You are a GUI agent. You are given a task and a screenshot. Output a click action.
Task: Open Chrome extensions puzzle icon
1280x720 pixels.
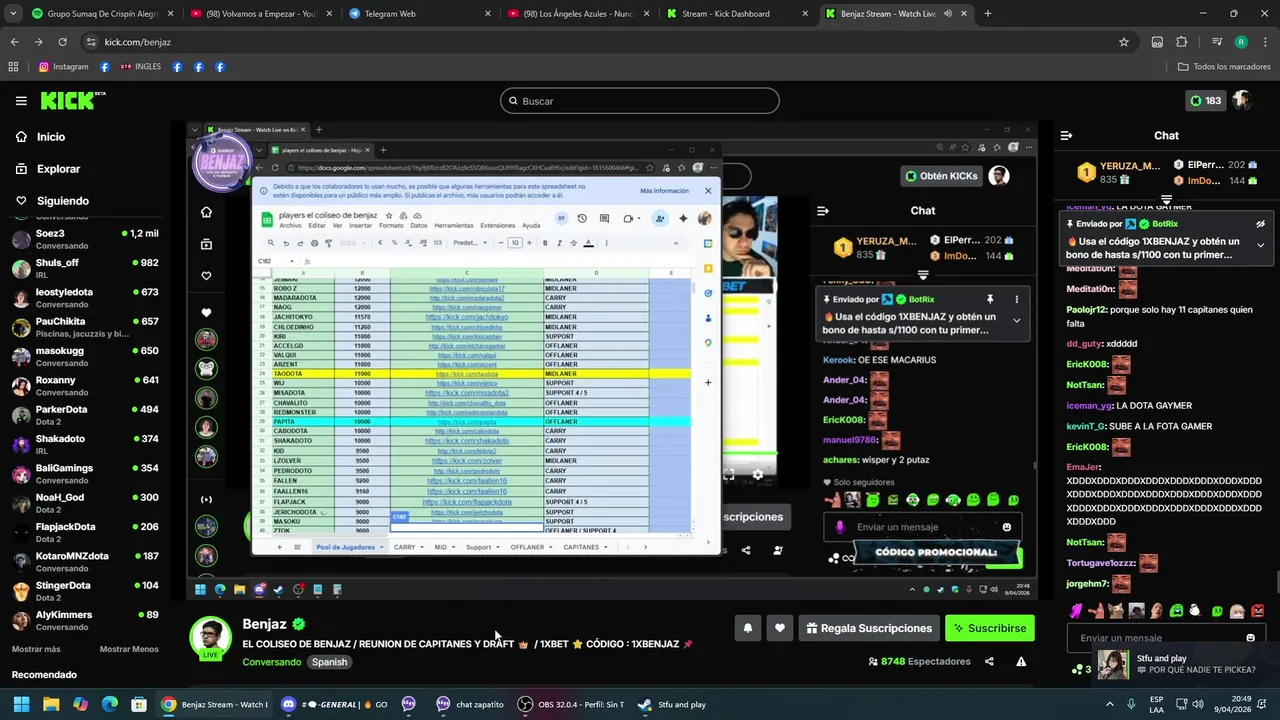[x=1182, y=42]
